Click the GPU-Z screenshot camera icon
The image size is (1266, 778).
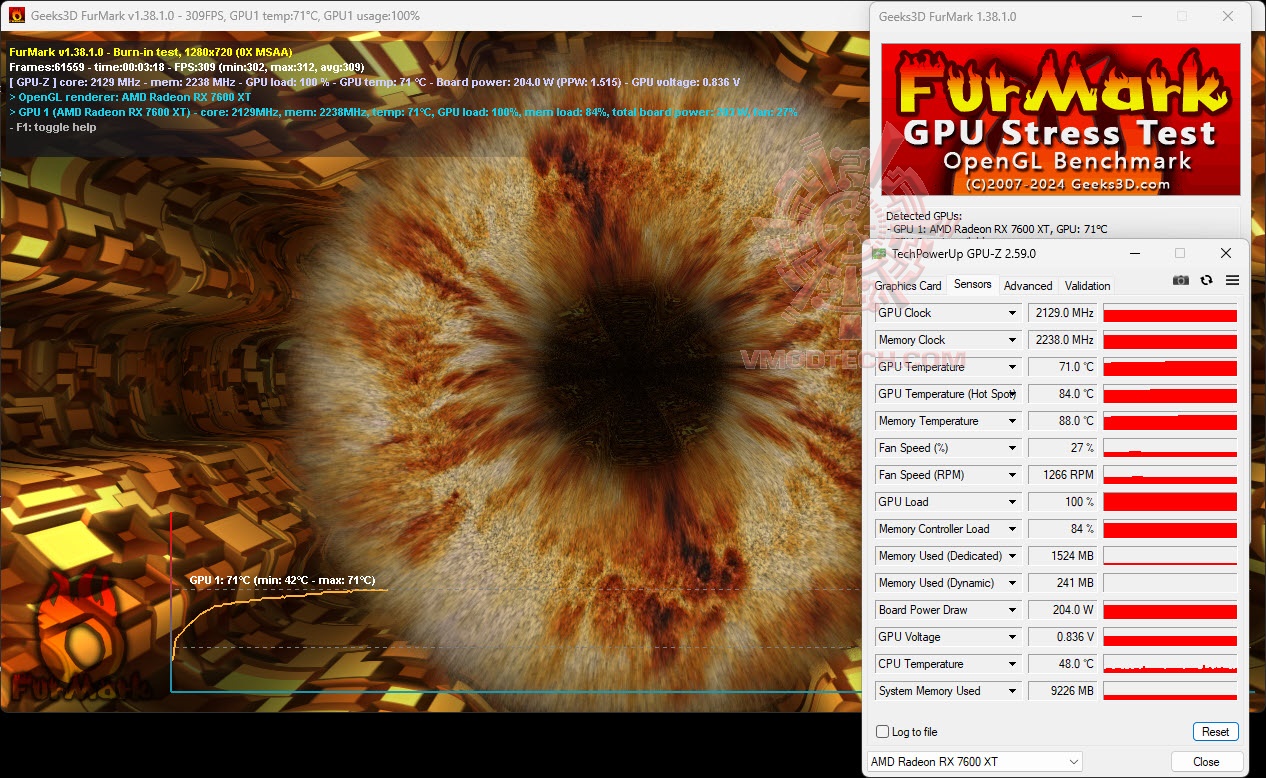[x=1181, y=281]
